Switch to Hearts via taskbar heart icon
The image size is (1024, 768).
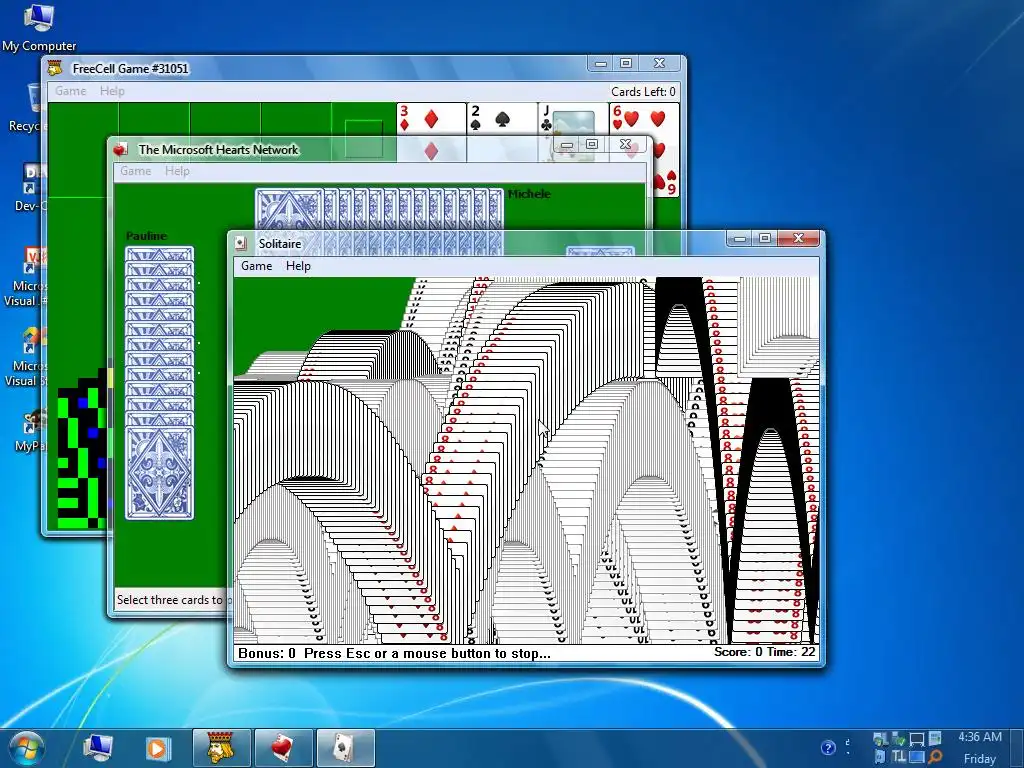point(283,748)
